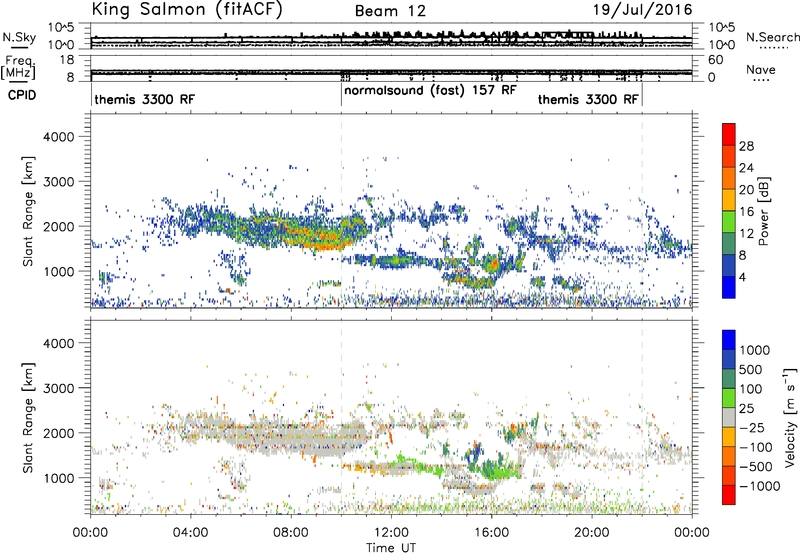Screen dimensions: 800x554
Task: Click the "Velocity [m s-1]" colorbar title
Action: [x=790, y=417]
